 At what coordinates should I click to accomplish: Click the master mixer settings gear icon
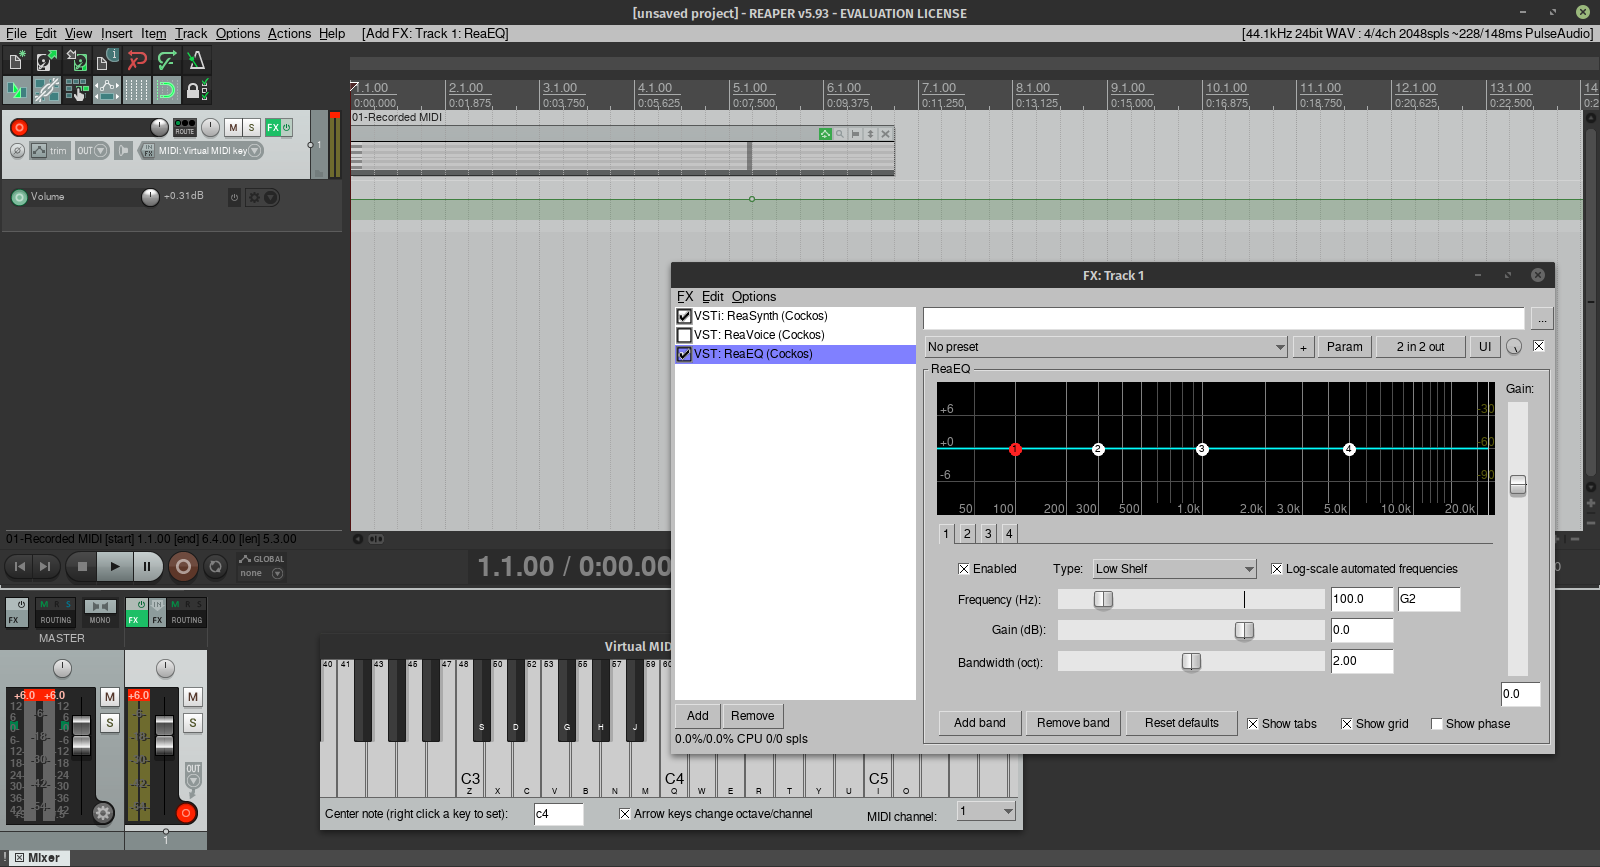click(x=103, y=813)
